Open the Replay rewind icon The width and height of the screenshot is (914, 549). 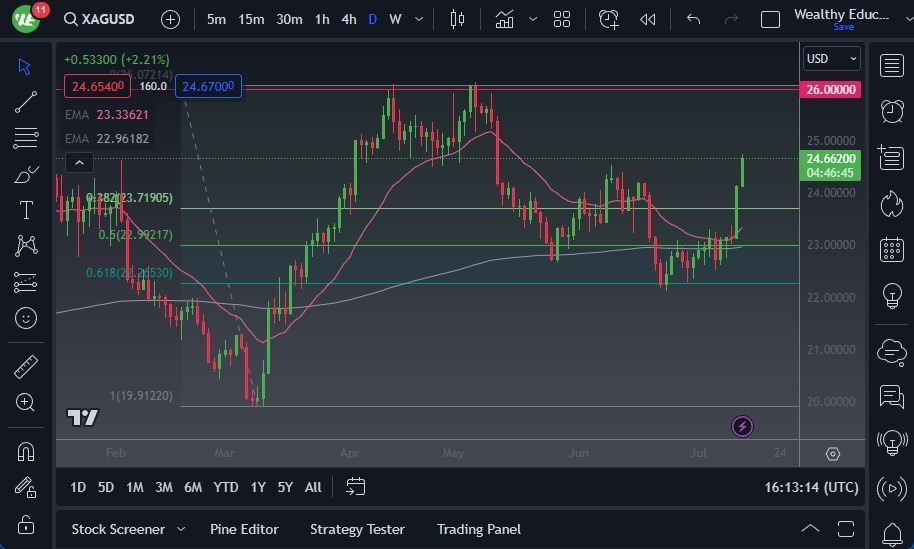648,19
